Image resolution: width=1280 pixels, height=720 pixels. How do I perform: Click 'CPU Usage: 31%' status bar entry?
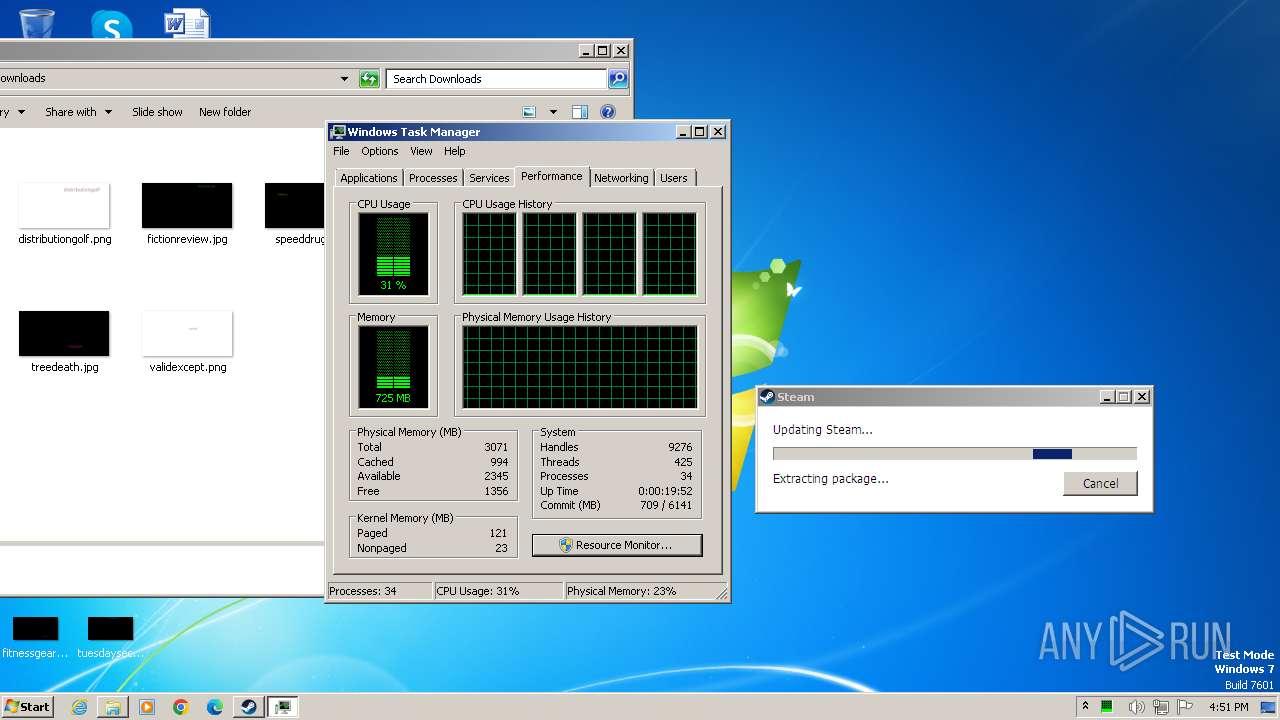pyautogui.click(x=478, y=591)
